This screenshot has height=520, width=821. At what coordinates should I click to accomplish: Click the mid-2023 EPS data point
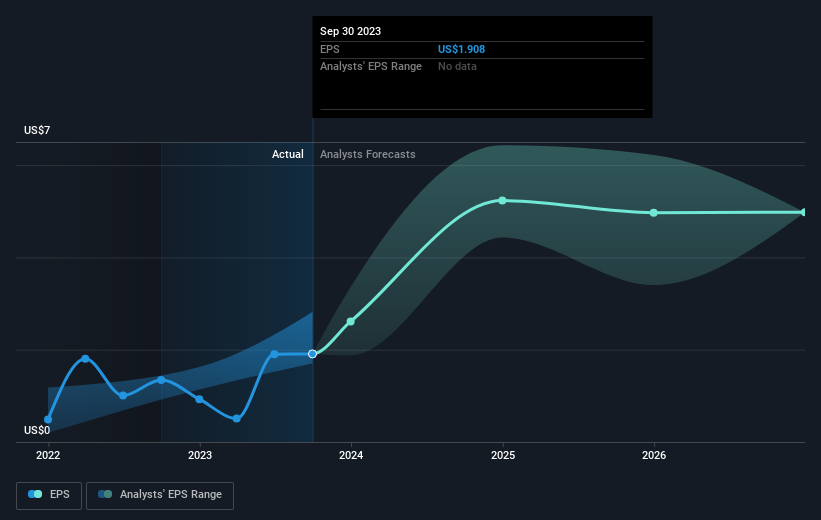tap(274, 355)
